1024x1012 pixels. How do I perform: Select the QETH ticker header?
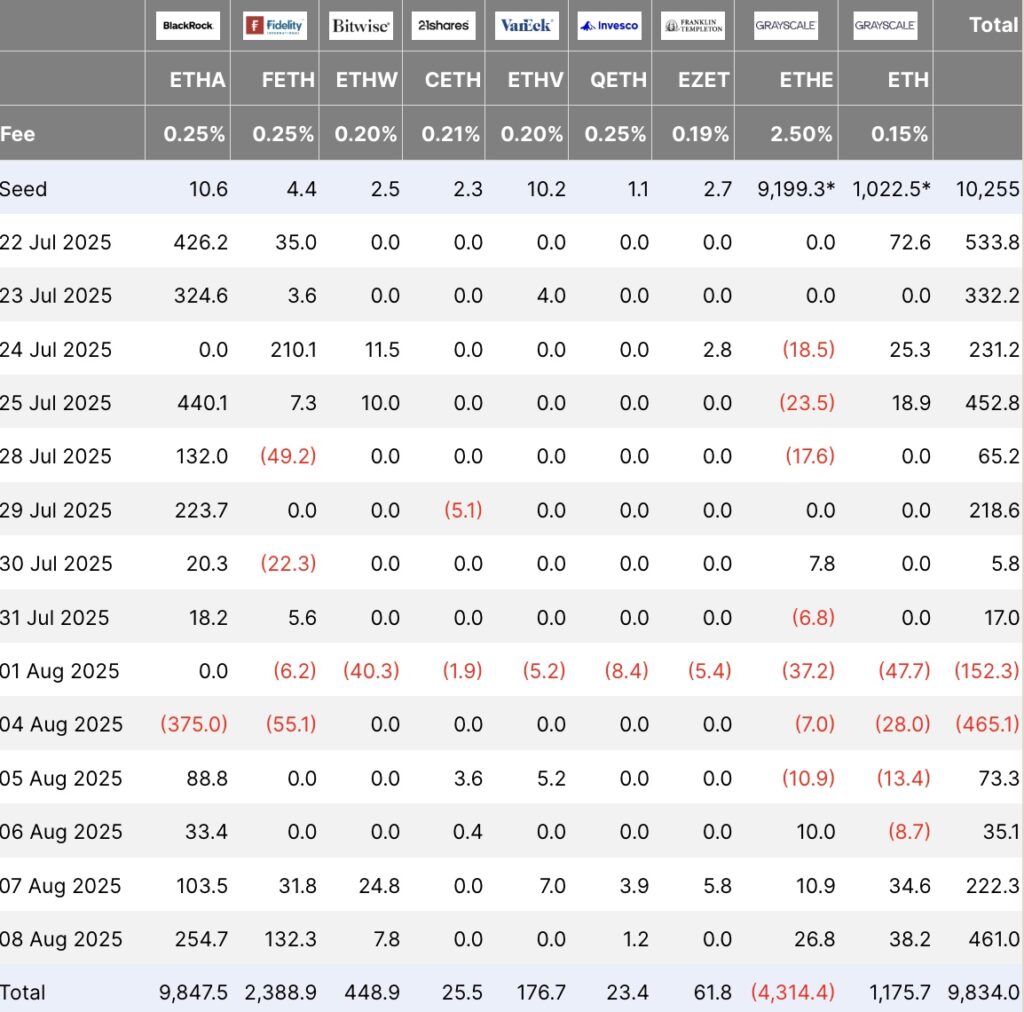tap(618, 80)
